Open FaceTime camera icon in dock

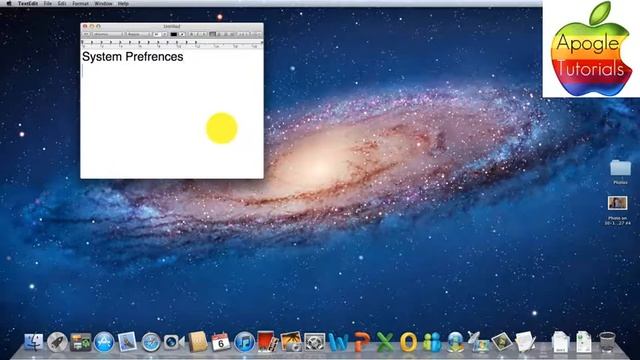pyautogui.click(x=174, y=342)
